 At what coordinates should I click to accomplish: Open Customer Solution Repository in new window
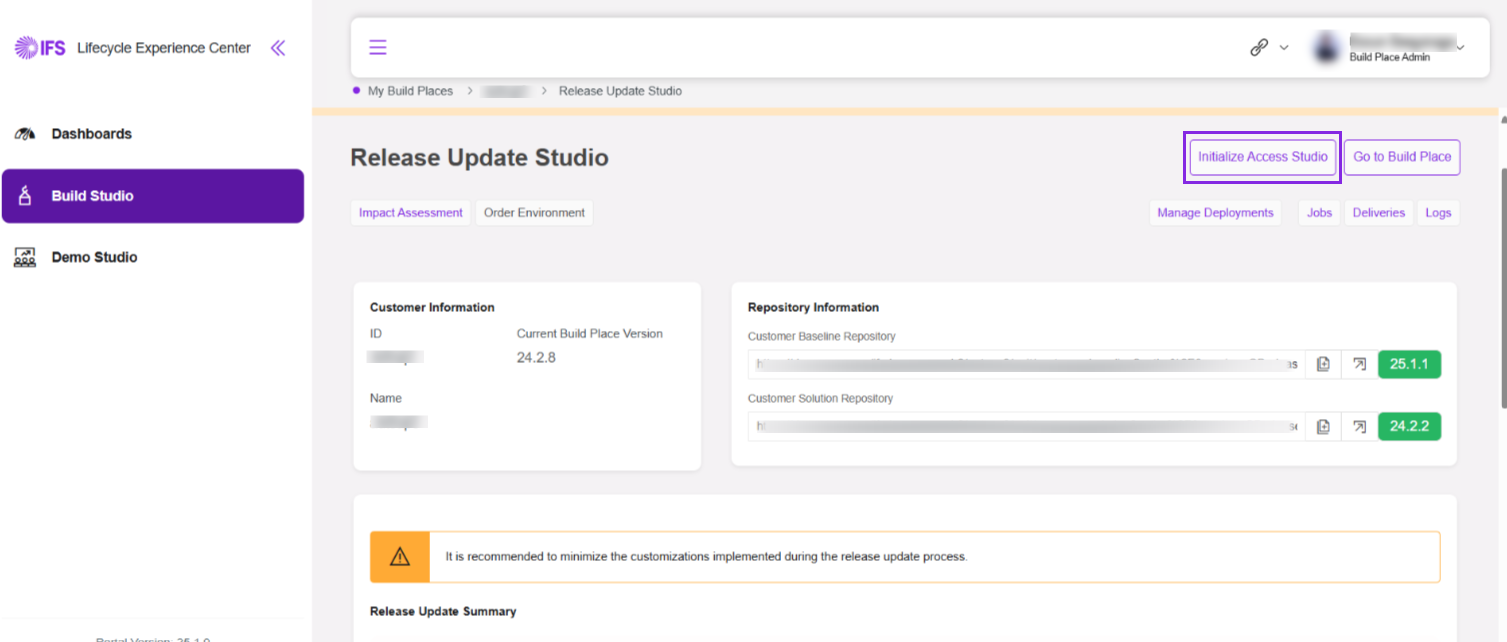1359,427
